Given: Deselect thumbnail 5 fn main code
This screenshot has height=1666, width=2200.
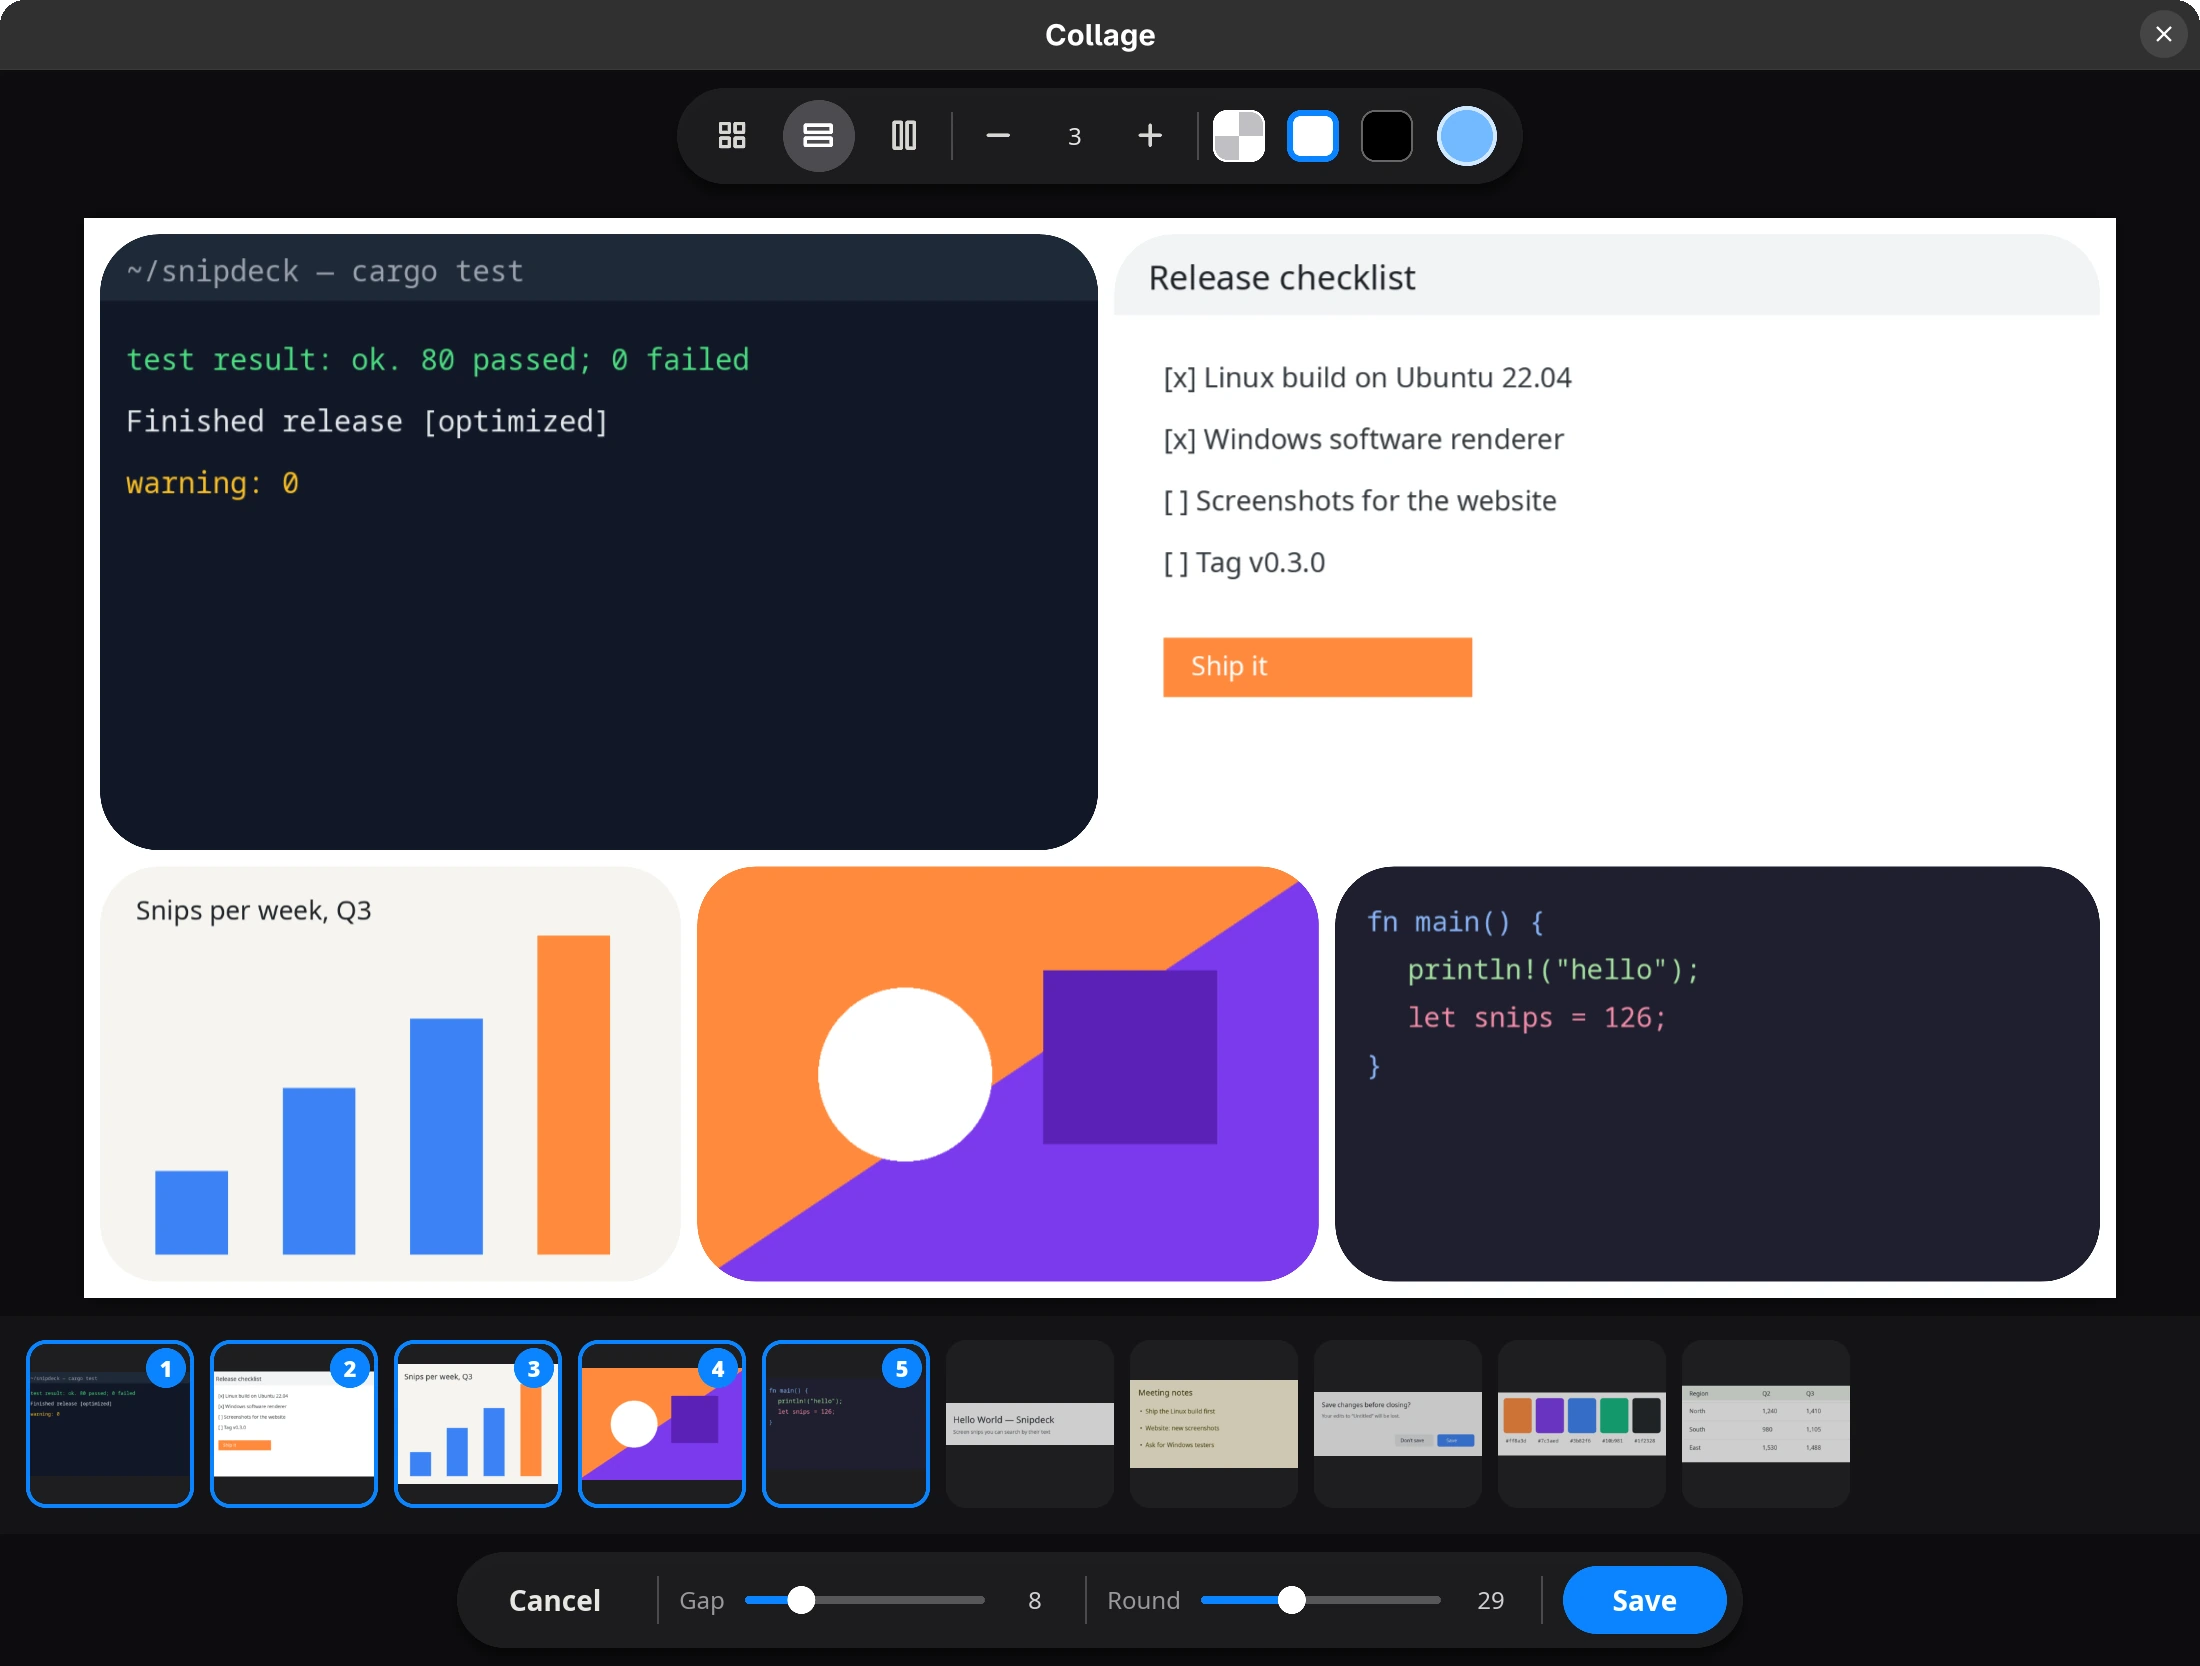Looking at the screenshot, I should (x=846, y=1424).
